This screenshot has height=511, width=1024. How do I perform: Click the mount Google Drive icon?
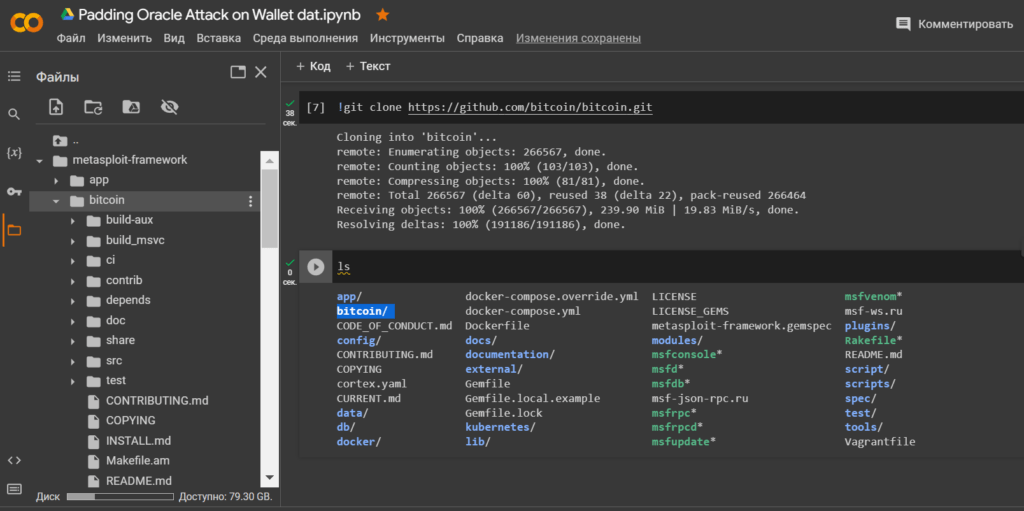point(131,107)
